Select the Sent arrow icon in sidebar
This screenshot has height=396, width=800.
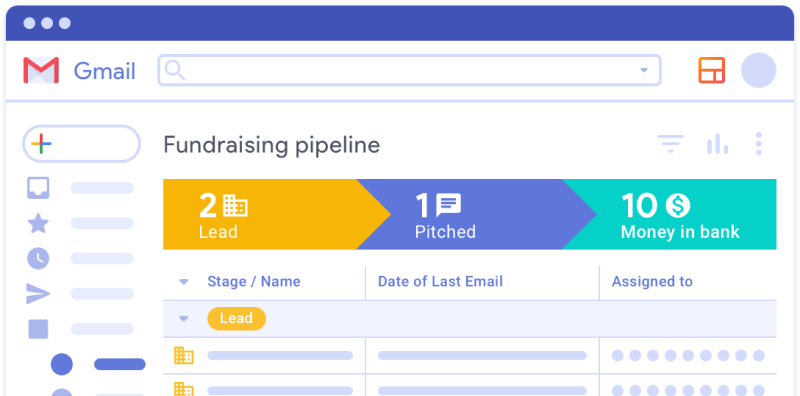point(38,294)
